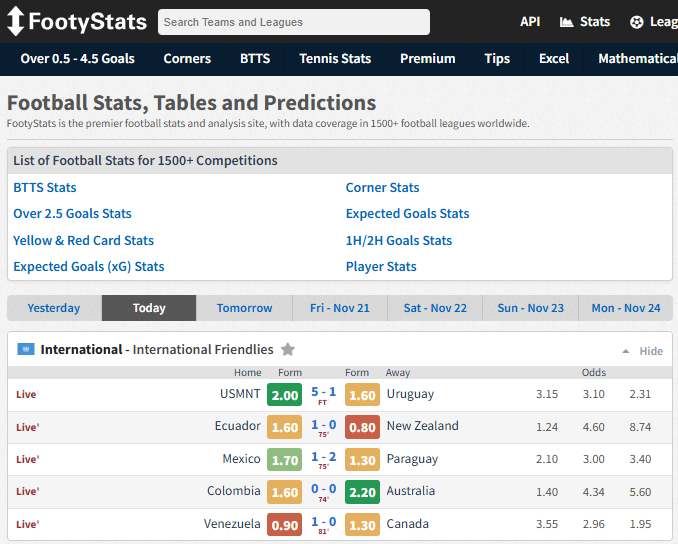Click the Hide arrow caret

pos(626,352)
